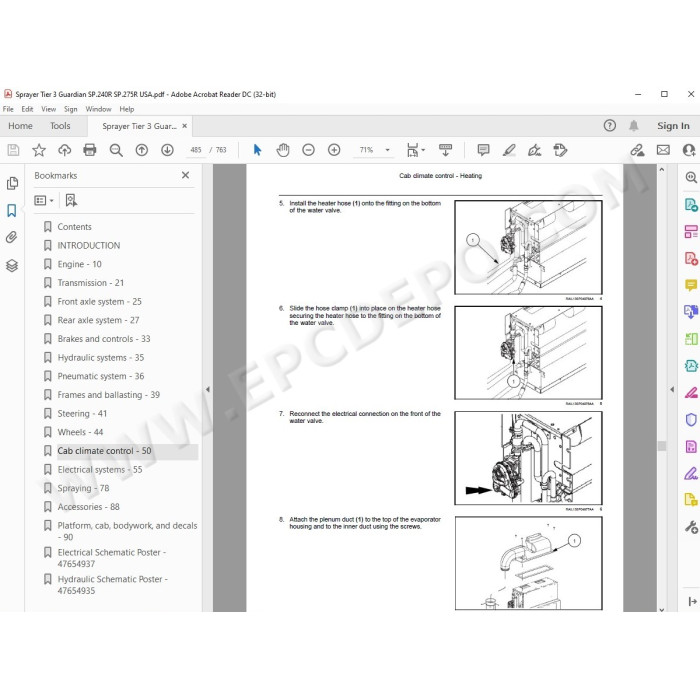This screenshot has height=700, width=700.
Task: Go to the next page using the down arrow
Action: tap(167, 150)
